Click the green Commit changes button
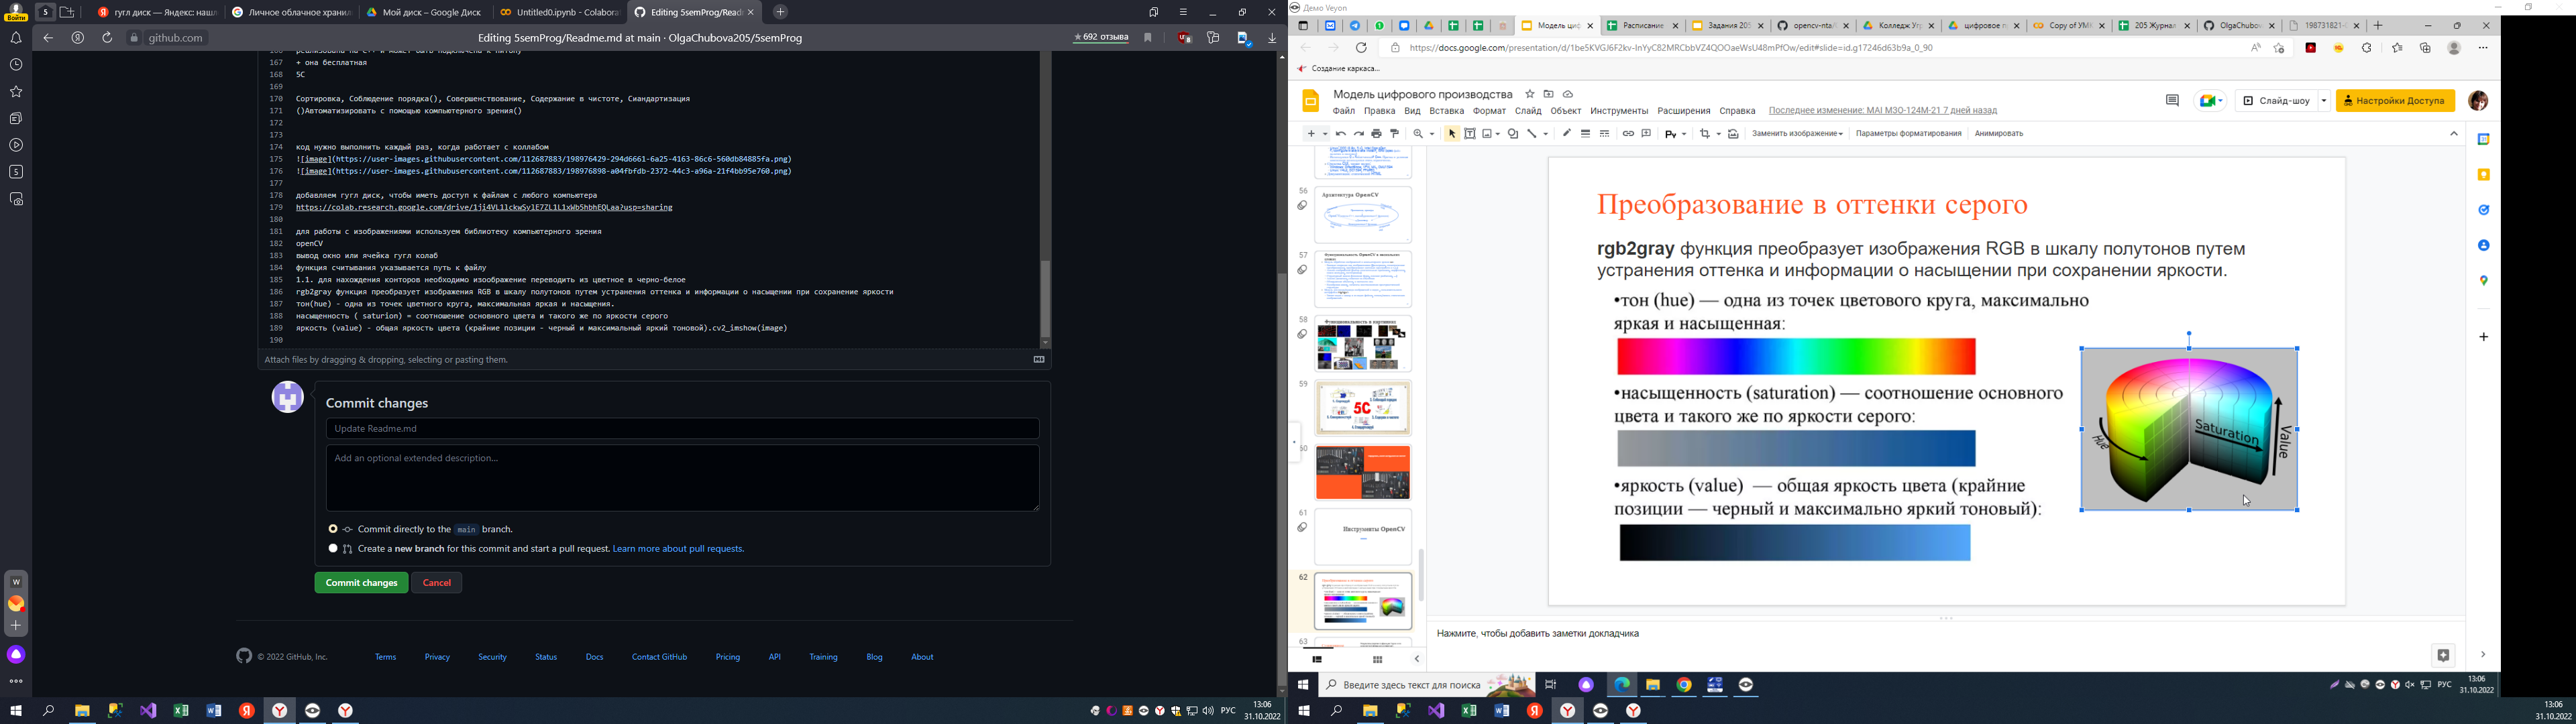Image resolution: width=2576 pixels, height=724 pixels. pos(361,583)
